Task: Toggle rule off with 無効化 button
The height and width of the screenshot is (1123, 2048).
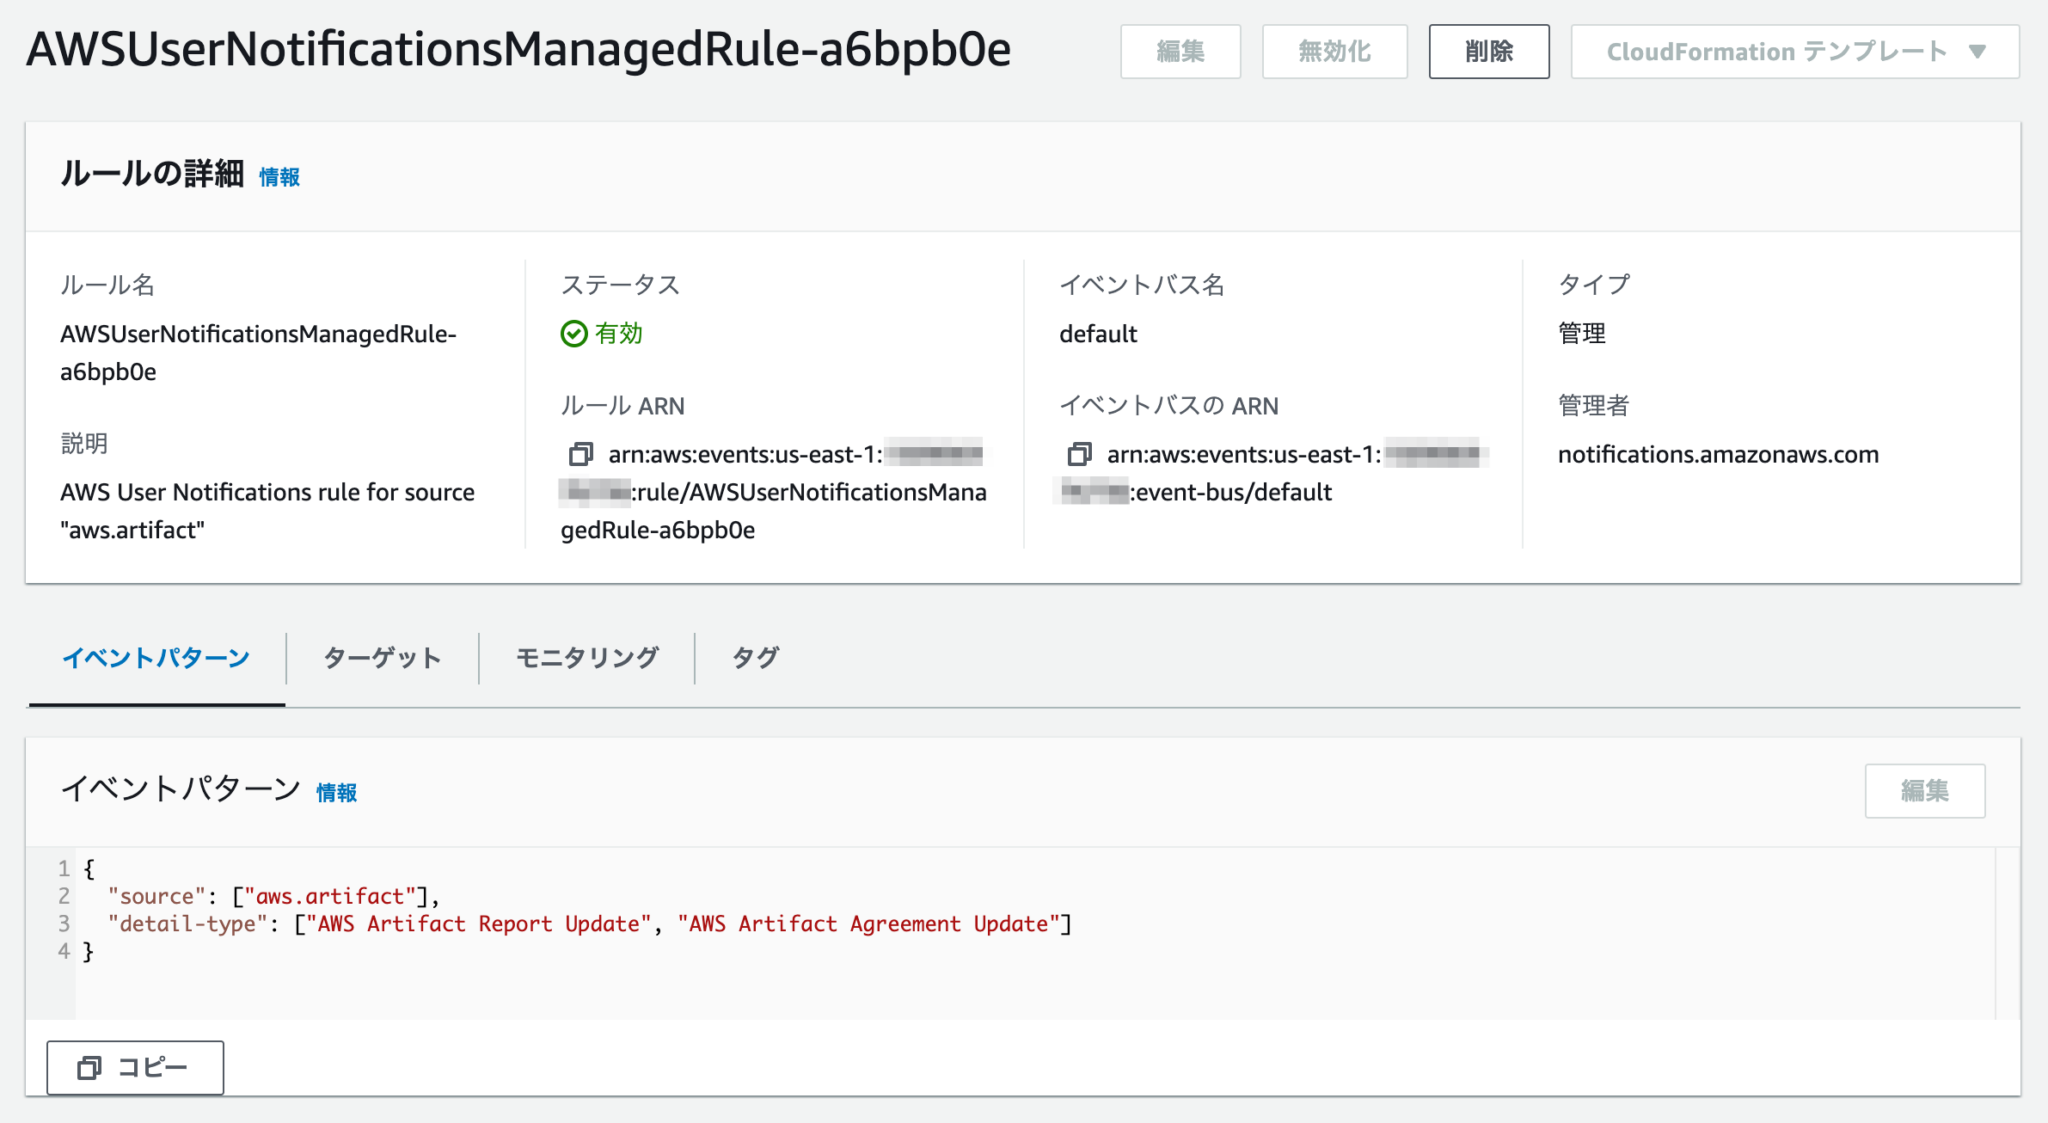Action: [1333, 52]
